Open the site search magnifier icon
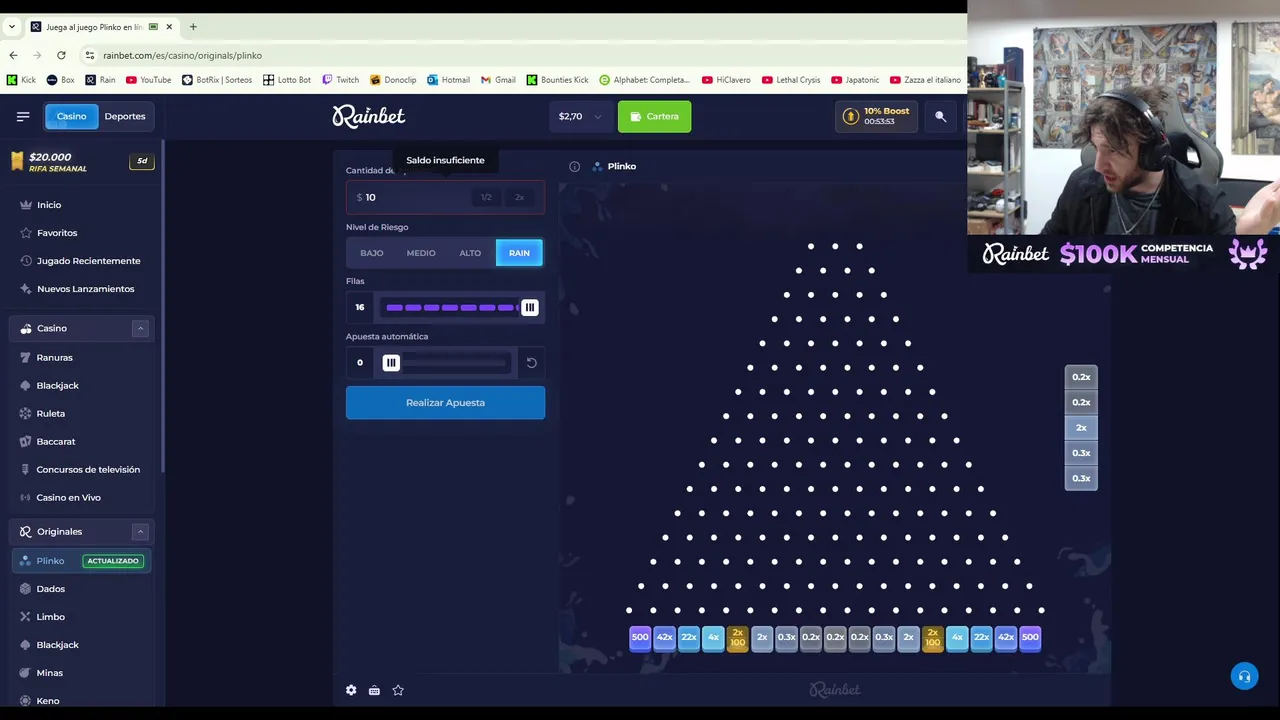This screenshot has width=1280, height=720. coord(940,116)
